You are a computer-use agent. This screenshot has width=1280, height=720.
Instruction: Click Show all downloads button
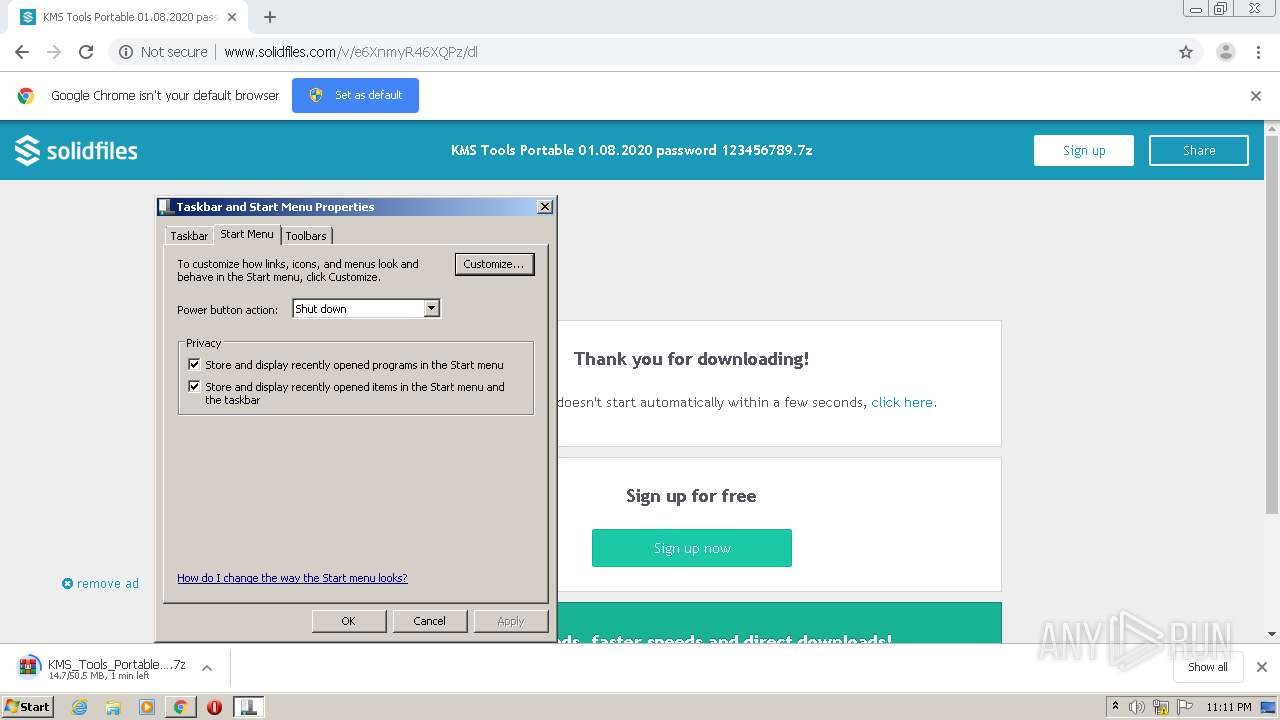(1208, 667)
